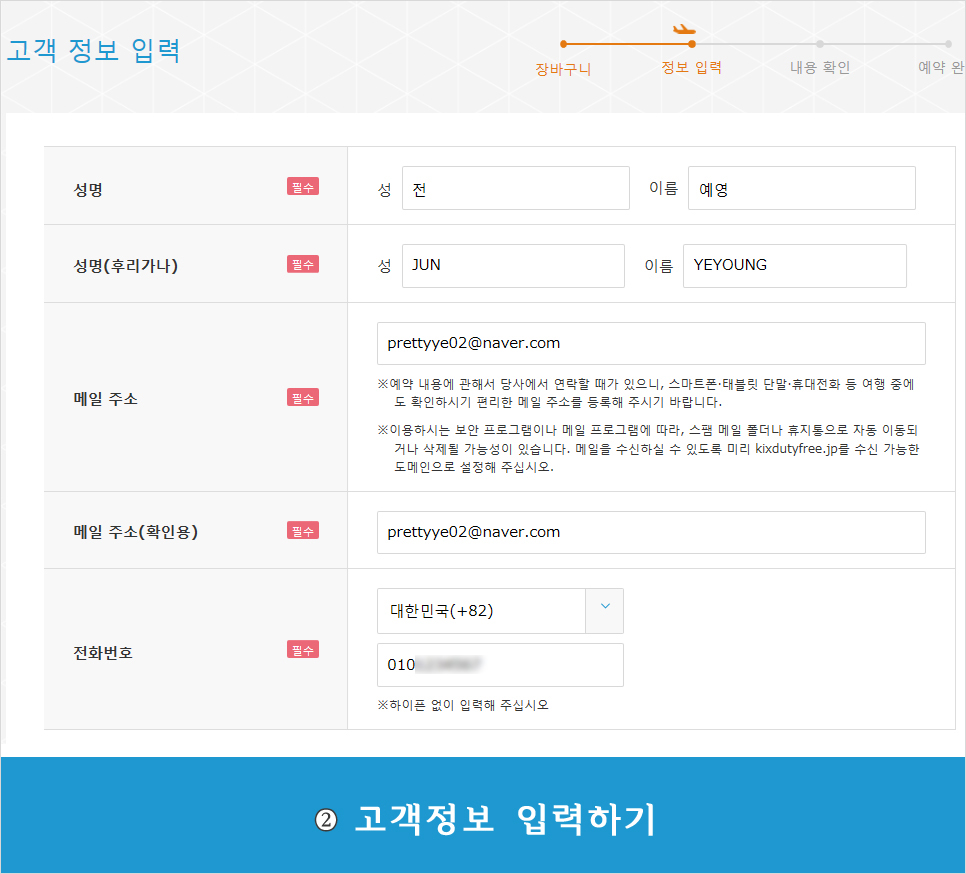Viewport: 966px width, 874px height.
Task: Click the 필수 badge next to 성명(후리가나)
Action: [303, 264]
